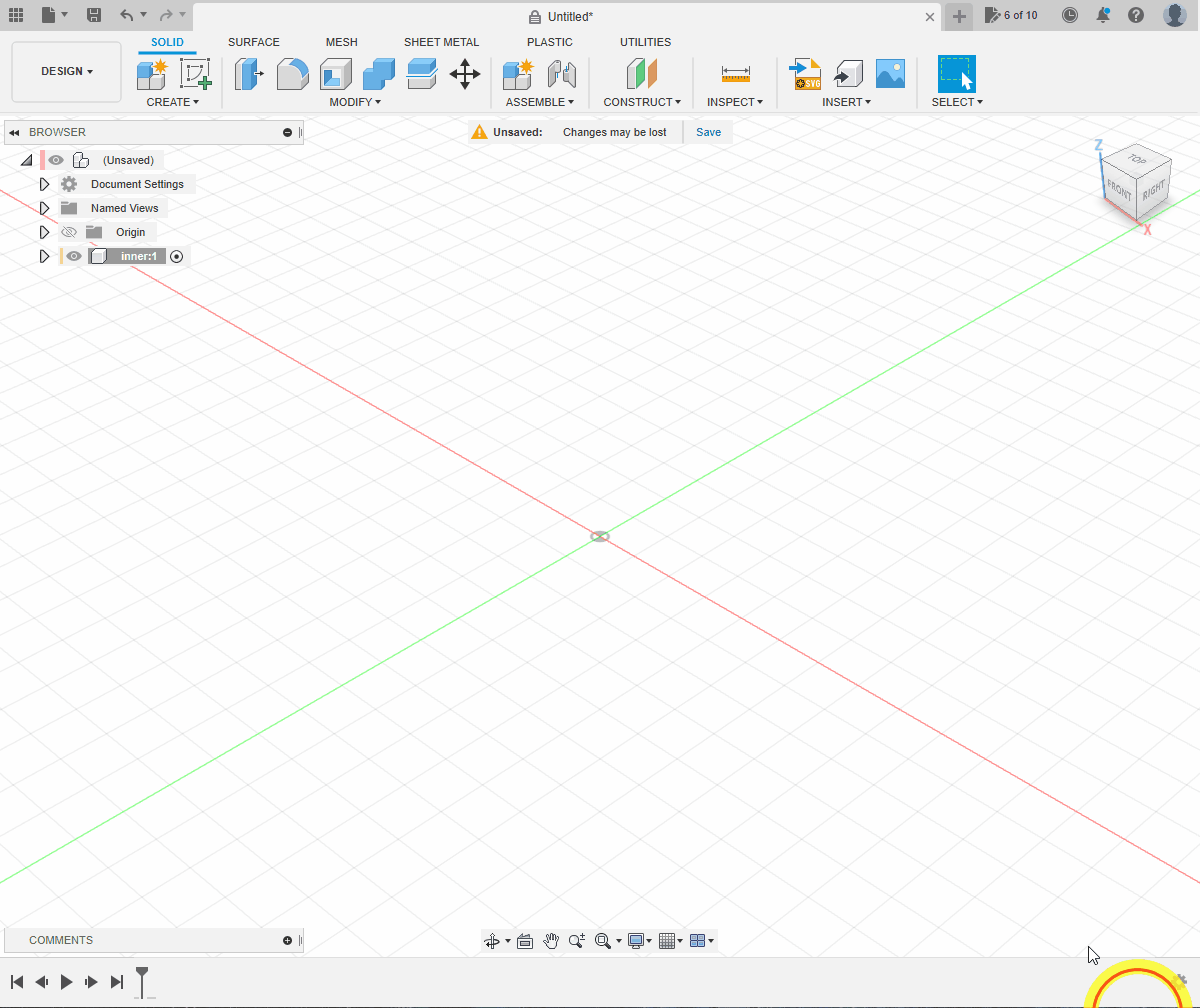
Task: Expand the Named Views folder
Action: tap(44, 208)
